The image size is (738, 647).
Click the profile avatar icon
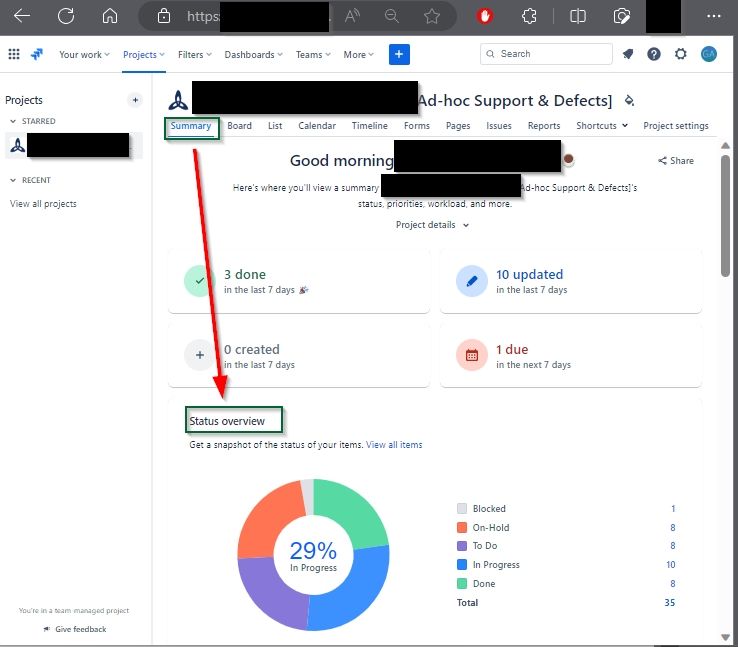(x=708, y=54)
